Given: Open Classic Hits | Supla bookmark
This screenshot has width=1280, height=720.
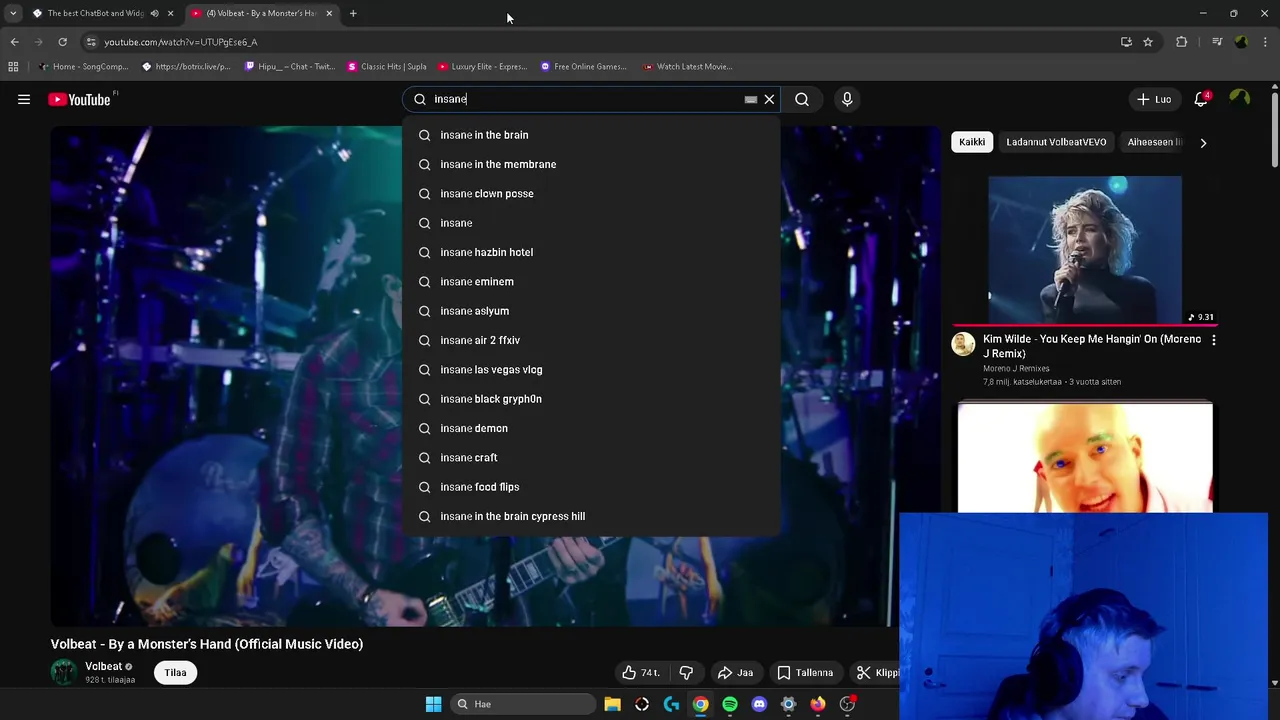Looking at the screenshot, I should click(387, 67).
